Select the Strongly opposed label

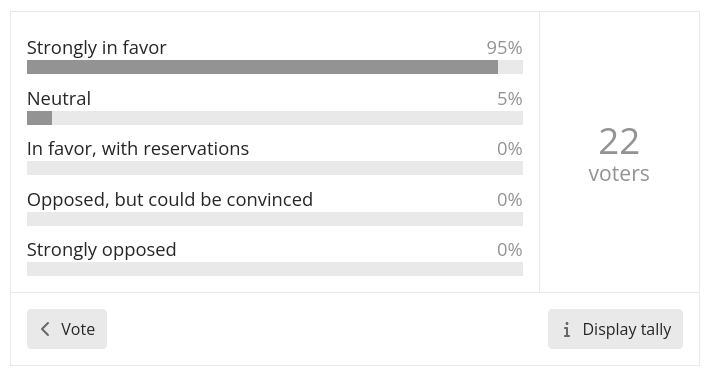click(x=101, y=250)
